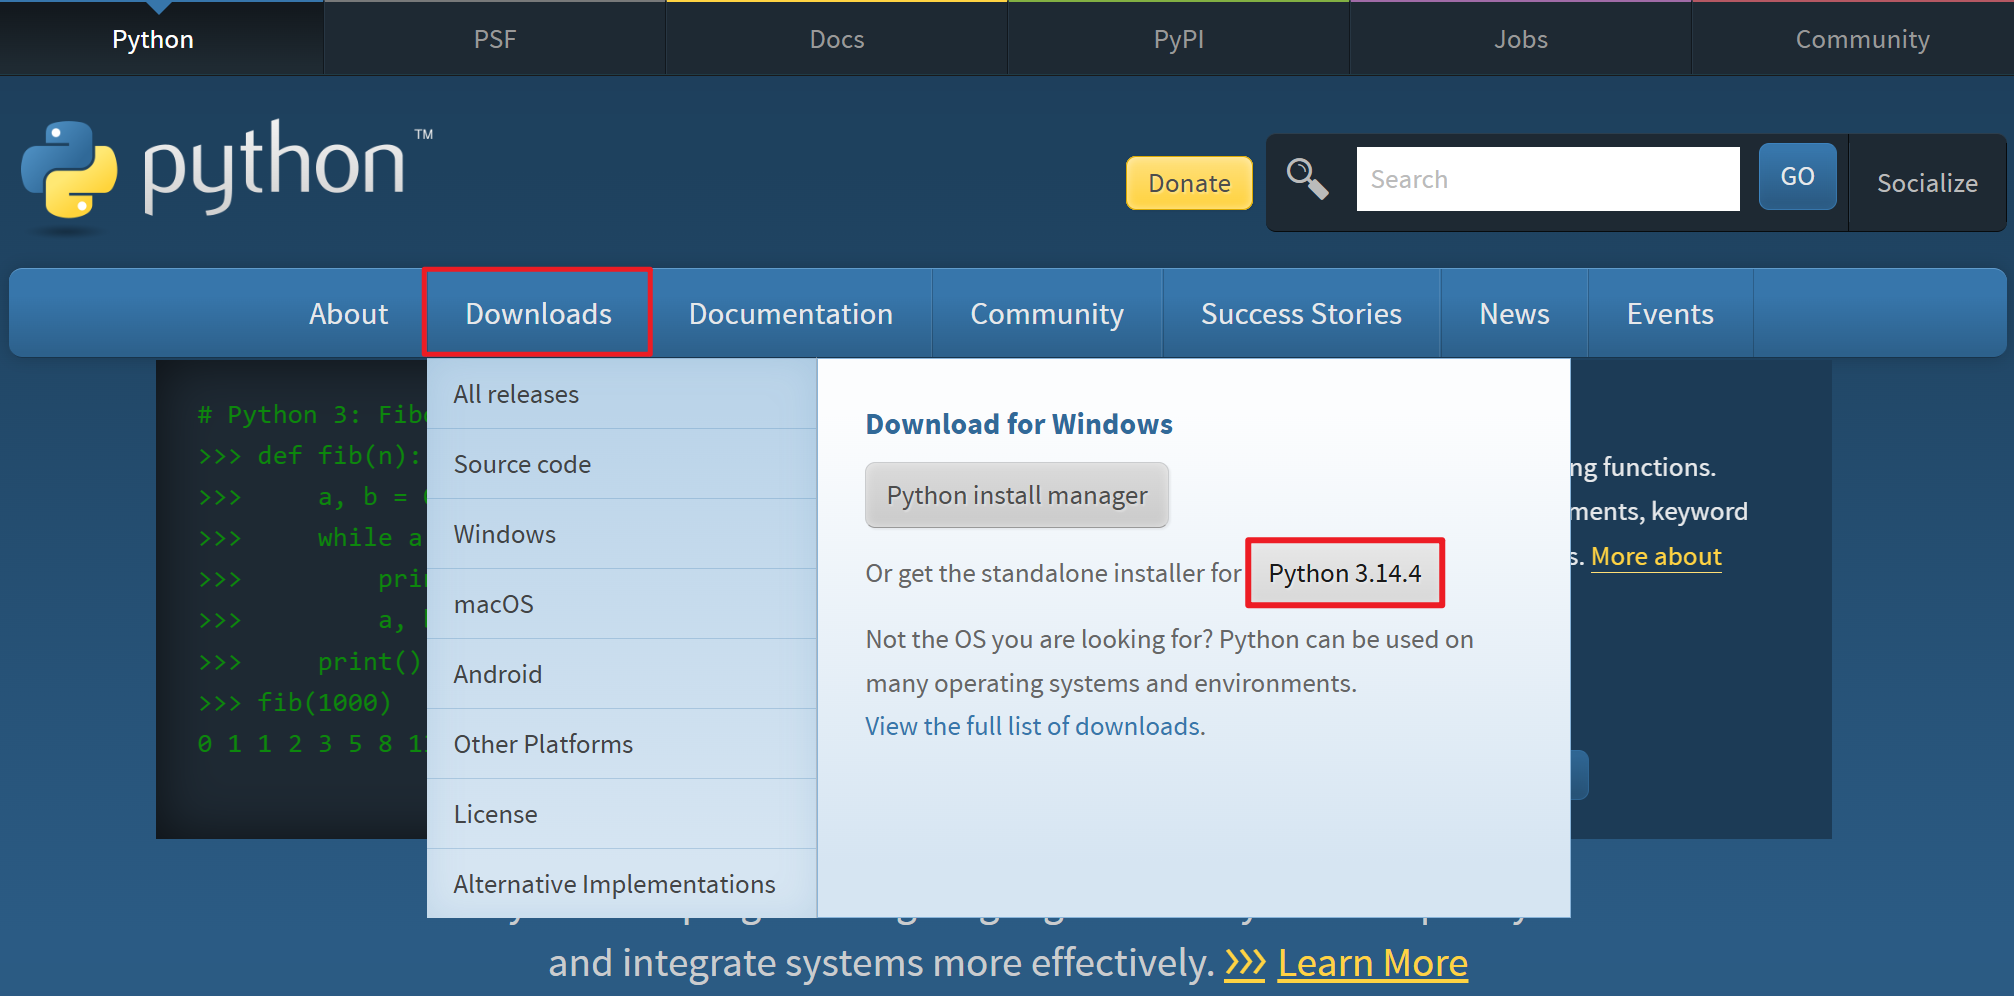Image resolution: width=2014 pixels, height=996 pixels.
Task: Click the yellow Donate button
Action: point(1189,183)
